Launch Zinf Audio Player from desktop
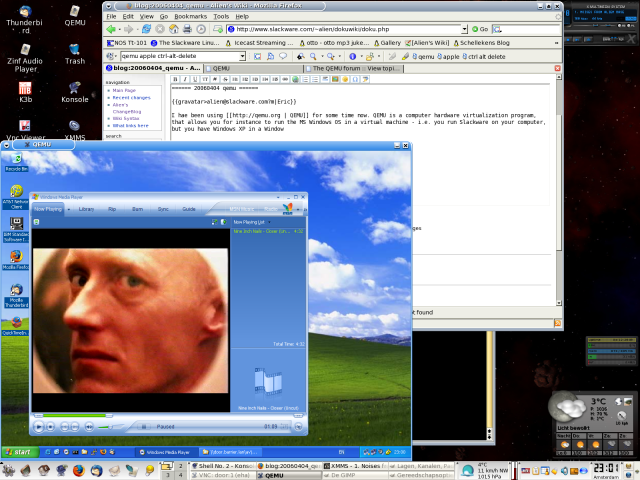This screenshot has height=480, width=640. point(25,58)
